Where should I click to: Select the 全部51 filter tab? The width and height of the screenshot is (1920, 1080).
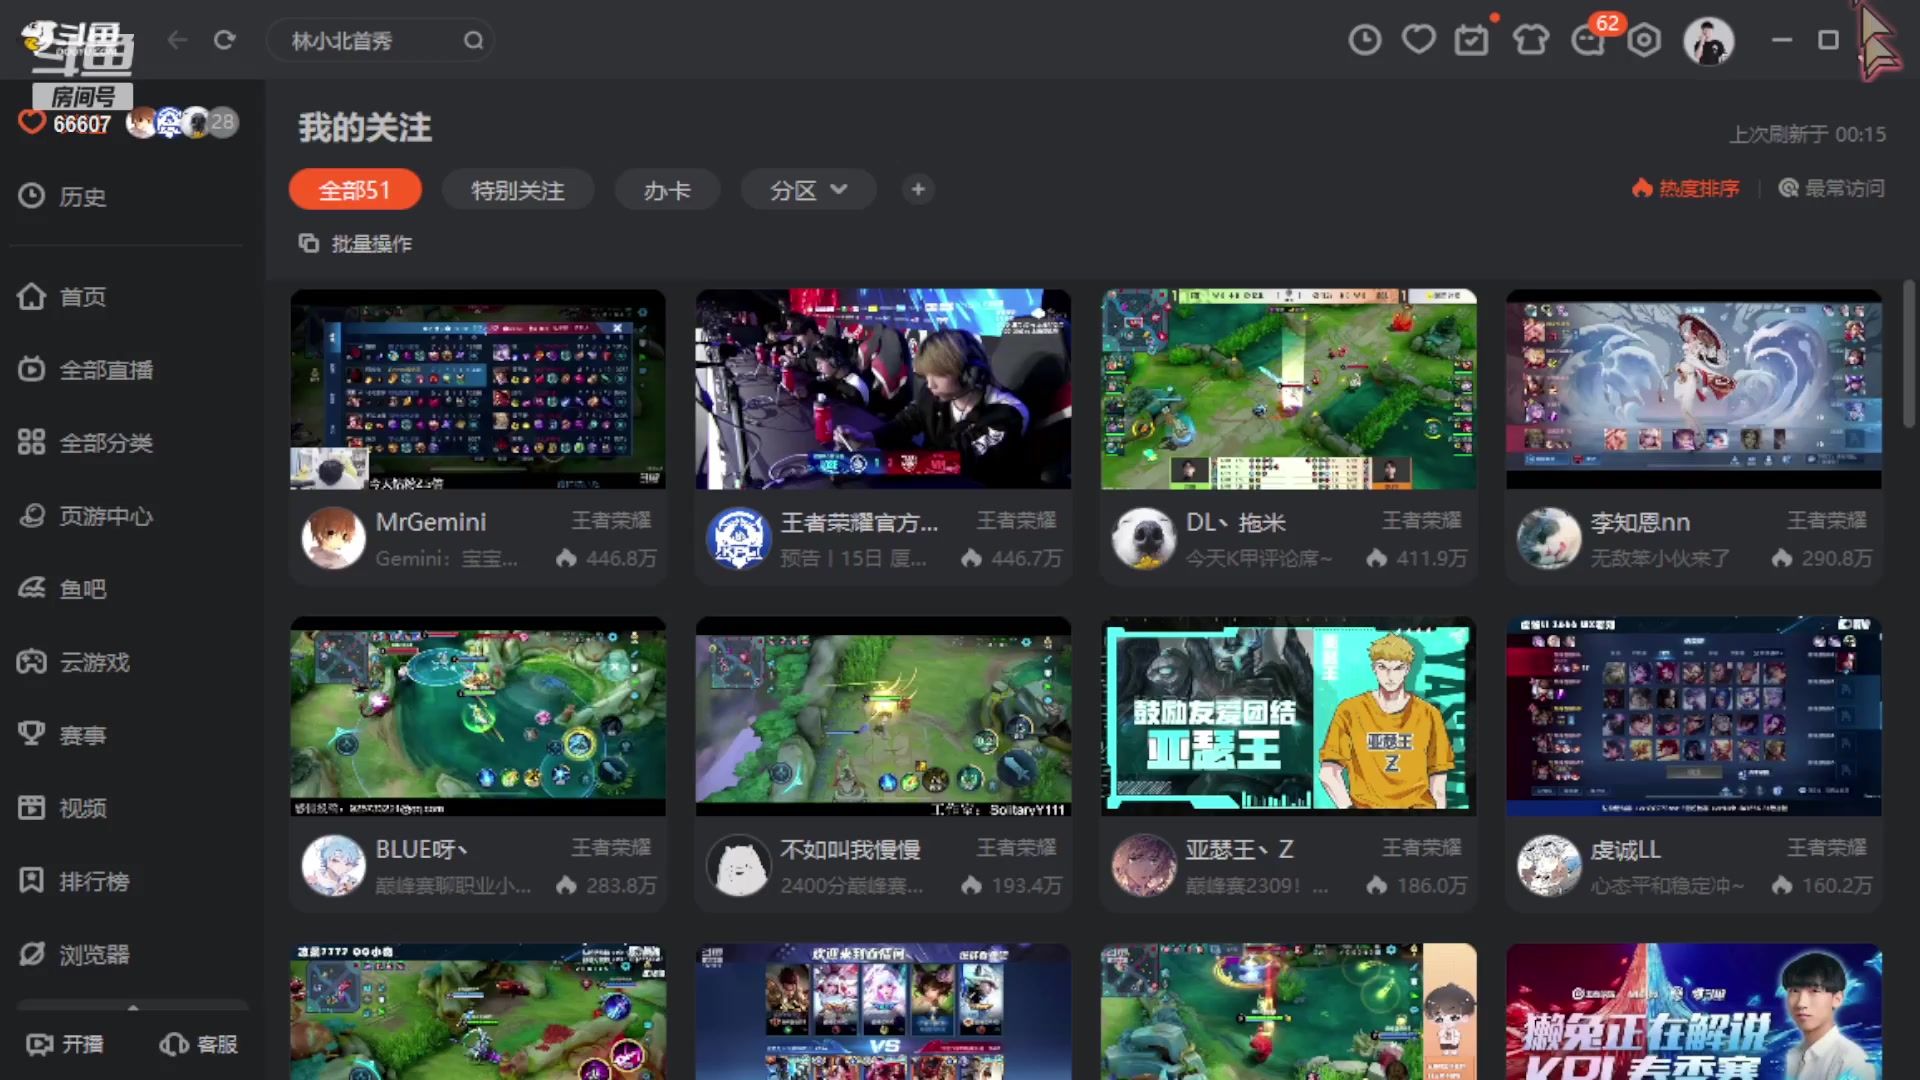click(355, 190)
